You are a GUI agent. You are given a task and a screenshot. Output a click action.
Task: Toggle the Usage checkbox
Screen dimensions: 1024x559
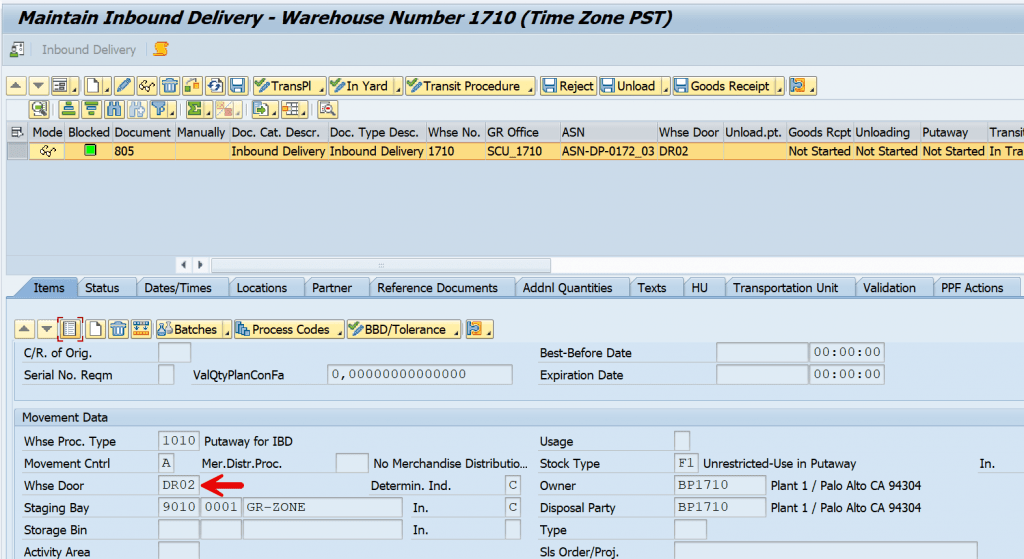click(x=682, y=441)
